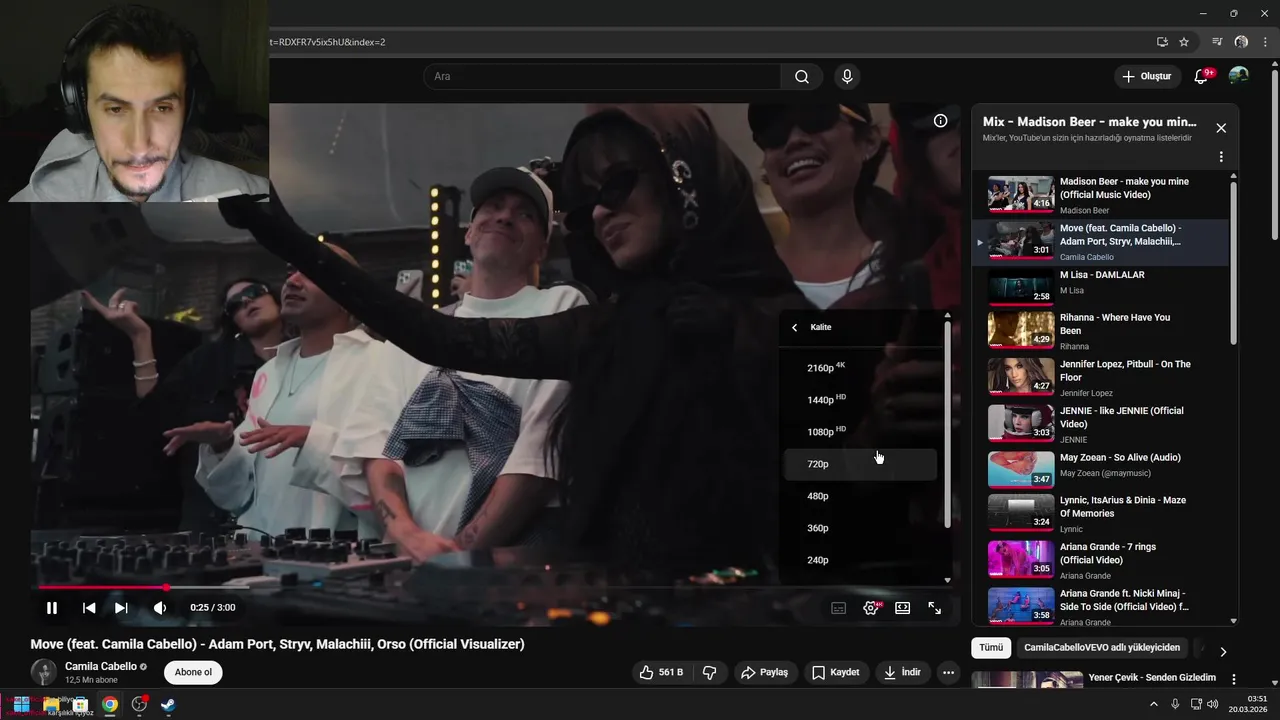This screenshot has width=1280, height=720.
Task: Open the Oluştur create menu
Action: click(1146, 77)
